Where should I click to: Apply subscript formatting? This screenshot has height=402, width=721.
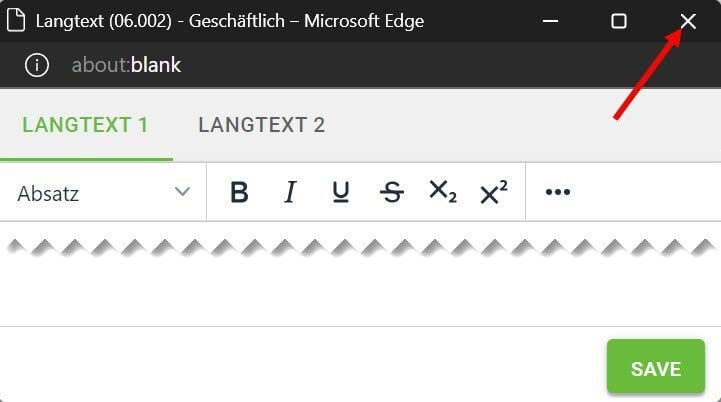click(442, 192)
